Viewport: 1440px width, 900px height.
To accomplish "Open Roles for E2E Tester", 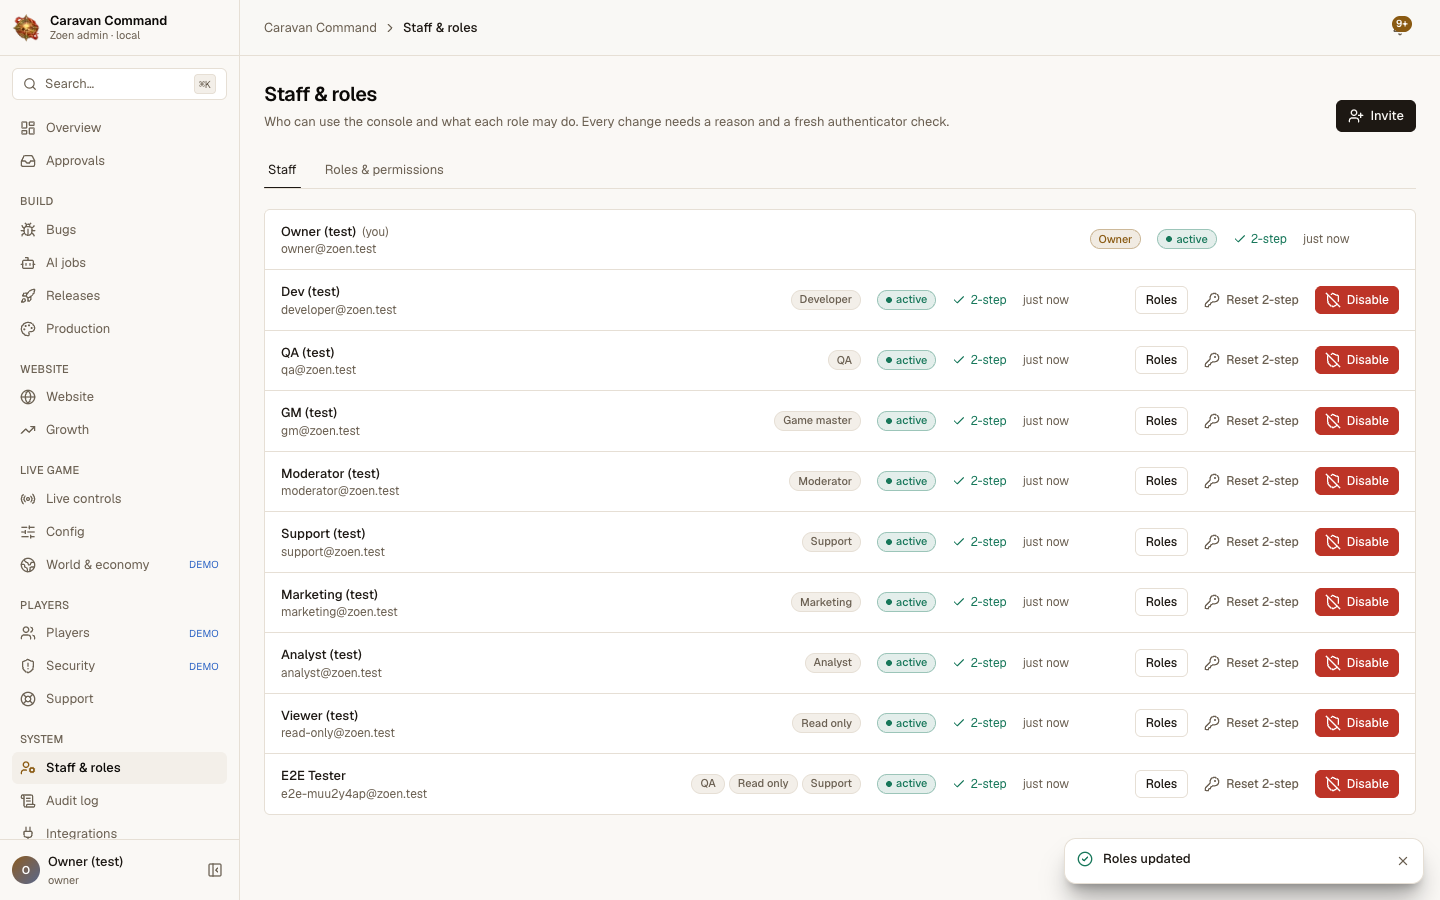I will tap(1161, 784).
